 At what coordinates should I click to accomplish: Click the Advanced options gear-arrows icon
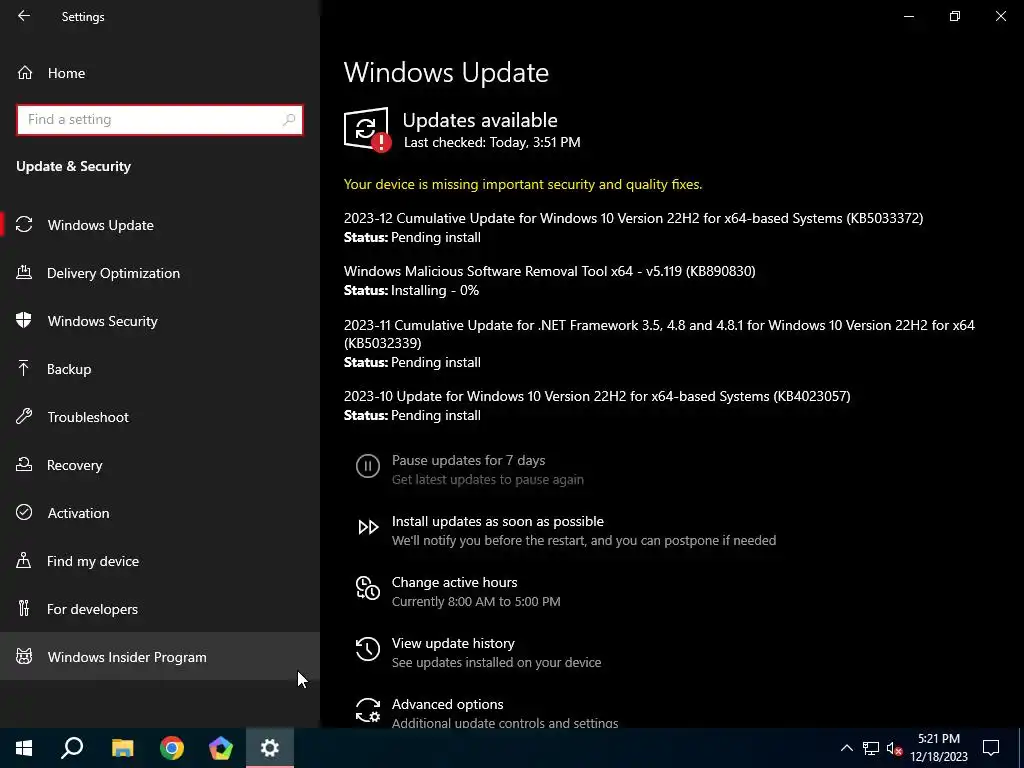(368, 711)
